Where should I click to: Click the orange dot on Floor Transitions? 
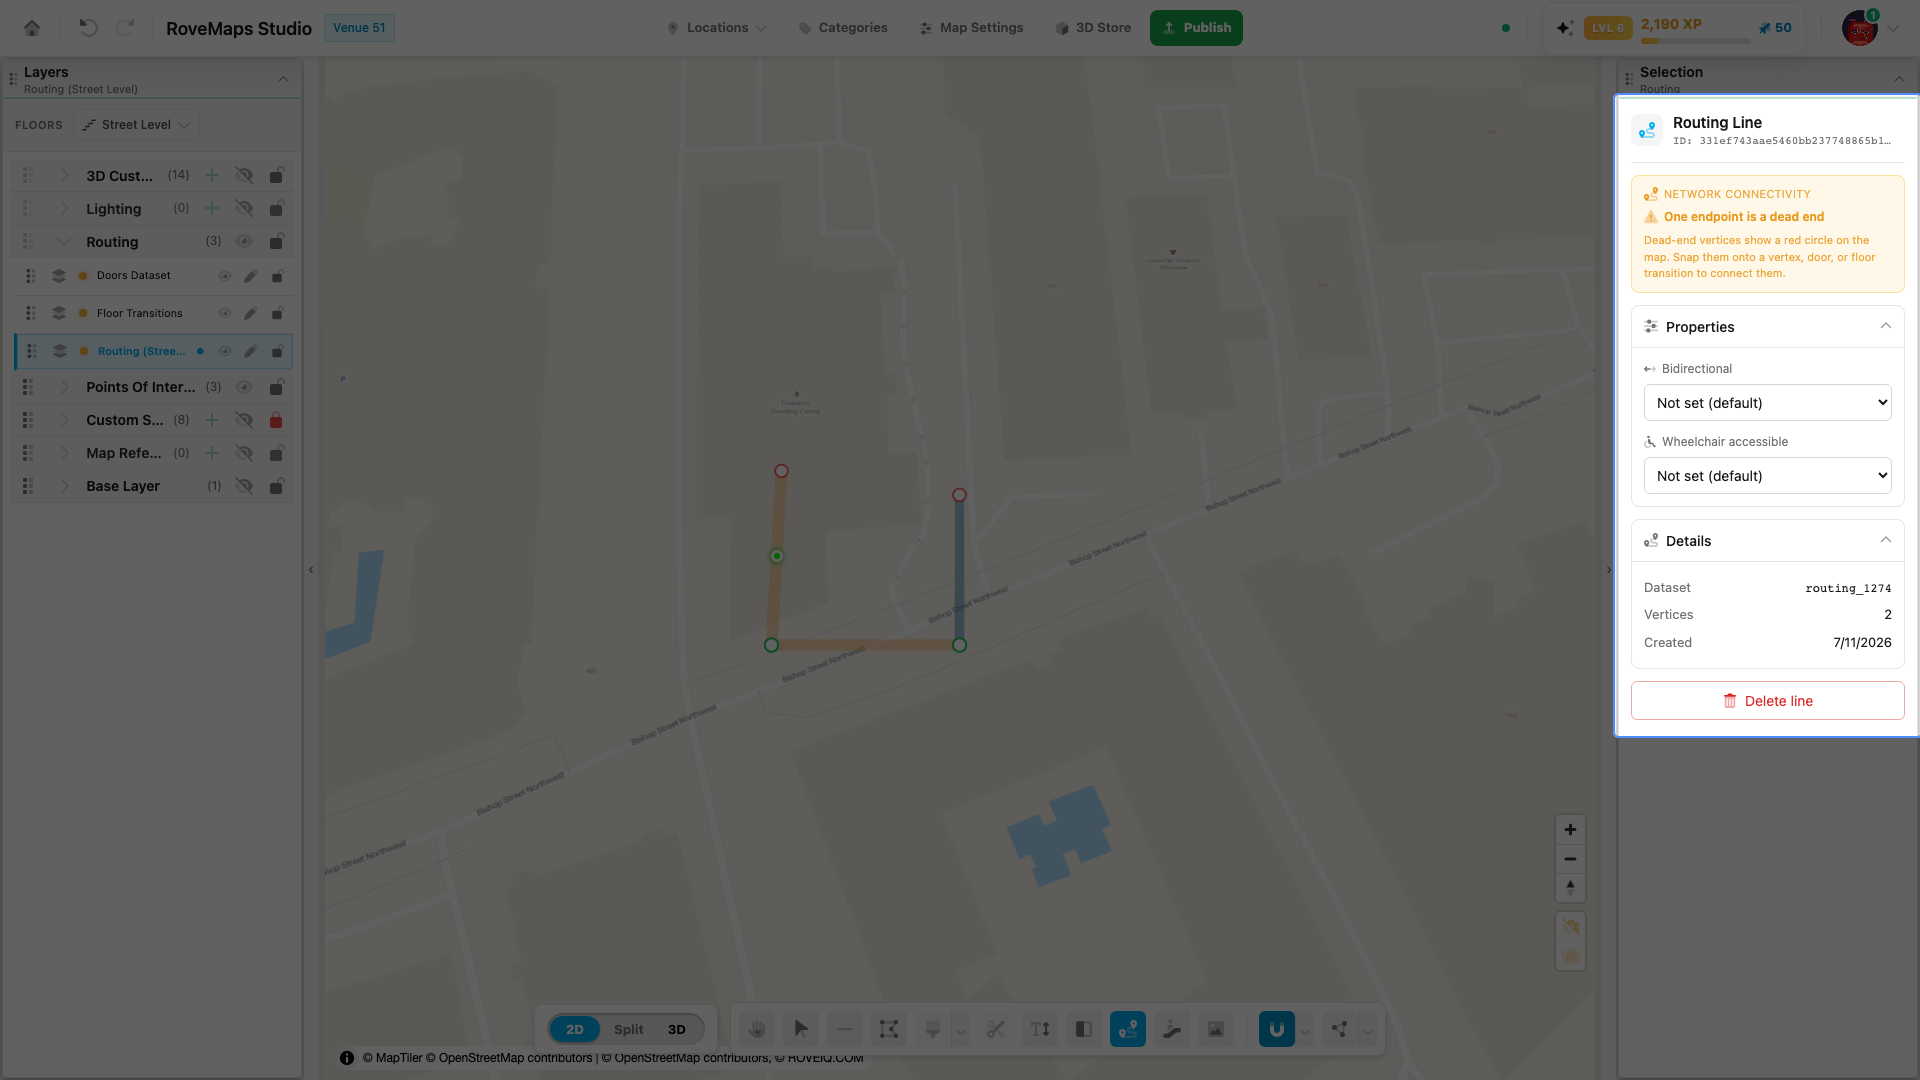pos(83,313)
